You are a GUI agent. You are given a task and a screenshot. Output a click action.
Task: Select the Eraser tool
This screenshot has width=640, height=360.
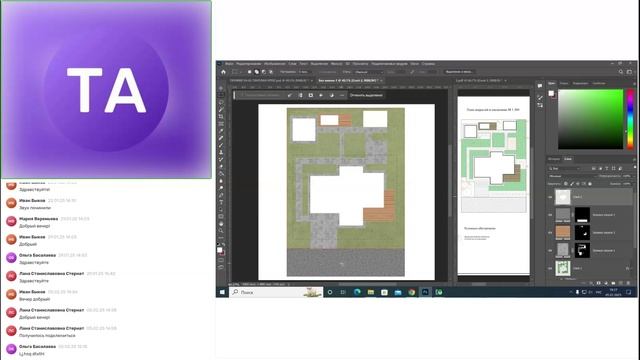221,166
